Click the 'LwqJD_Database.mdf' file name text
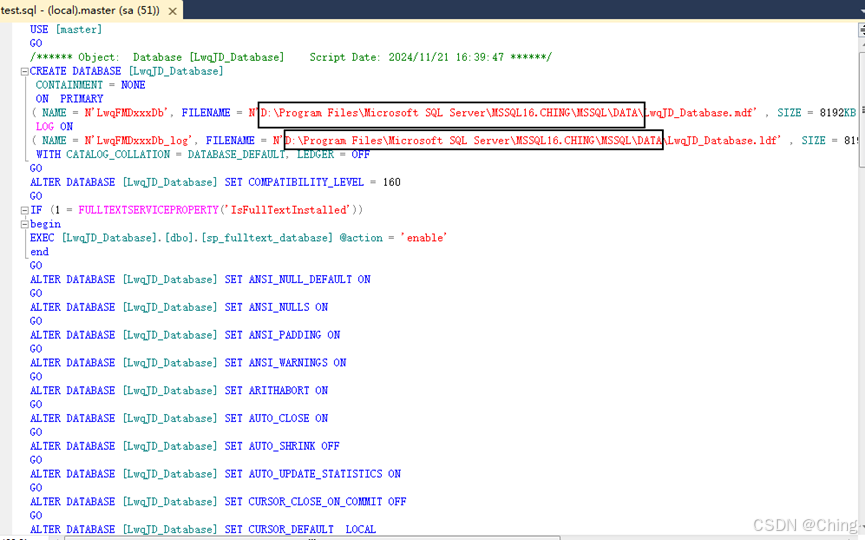 [x=701, y=113]
